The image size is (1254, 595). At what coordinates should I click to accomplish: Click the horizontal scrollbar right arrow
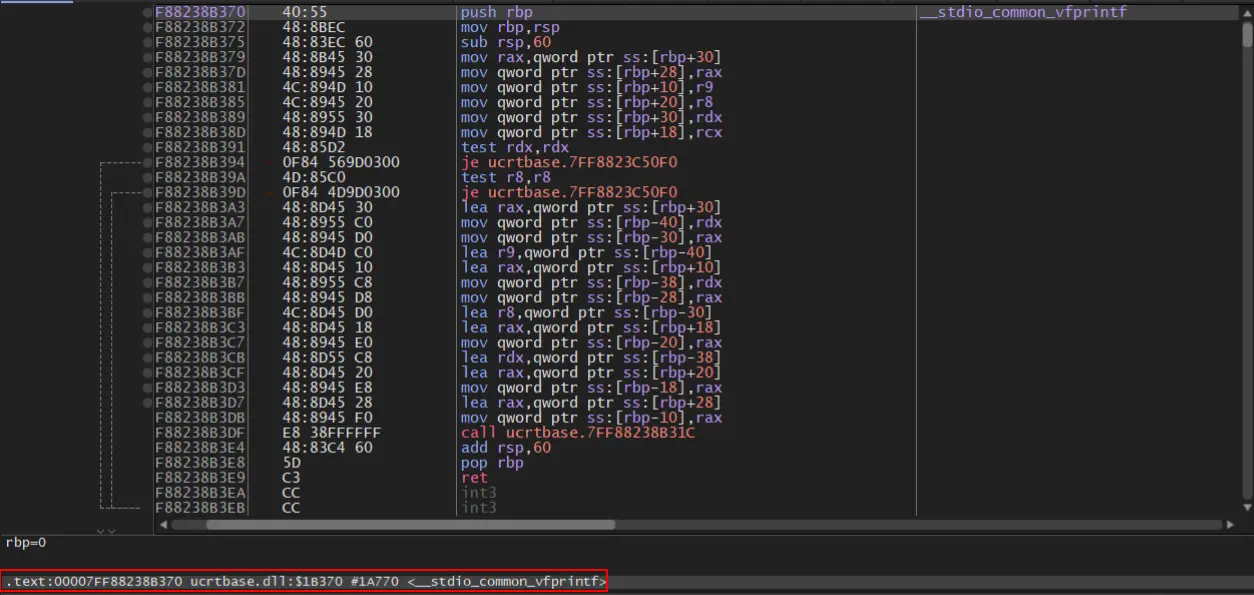click(1232, 524)
